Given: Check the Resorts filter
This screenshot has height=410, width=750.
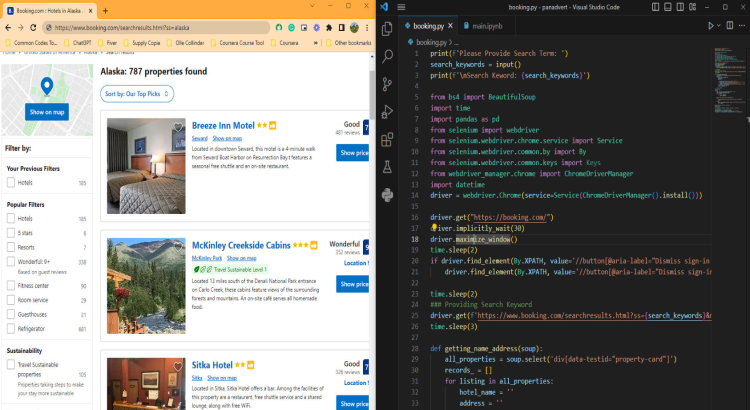Looking at the screenshot, I should 11,247.
